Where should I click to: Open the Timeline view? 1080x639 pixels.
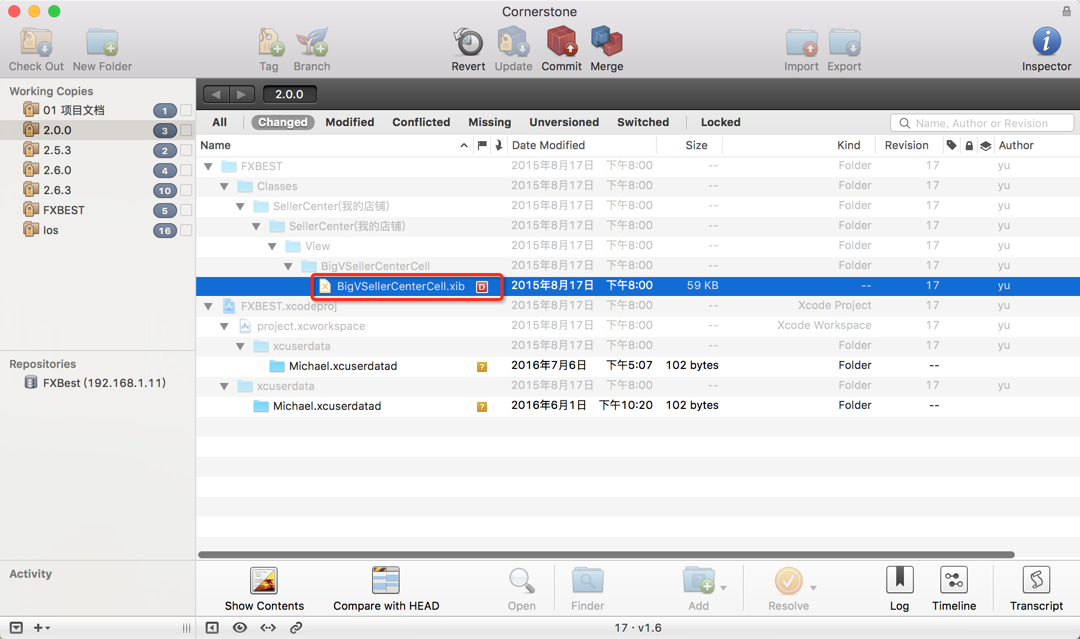(954, 580)
